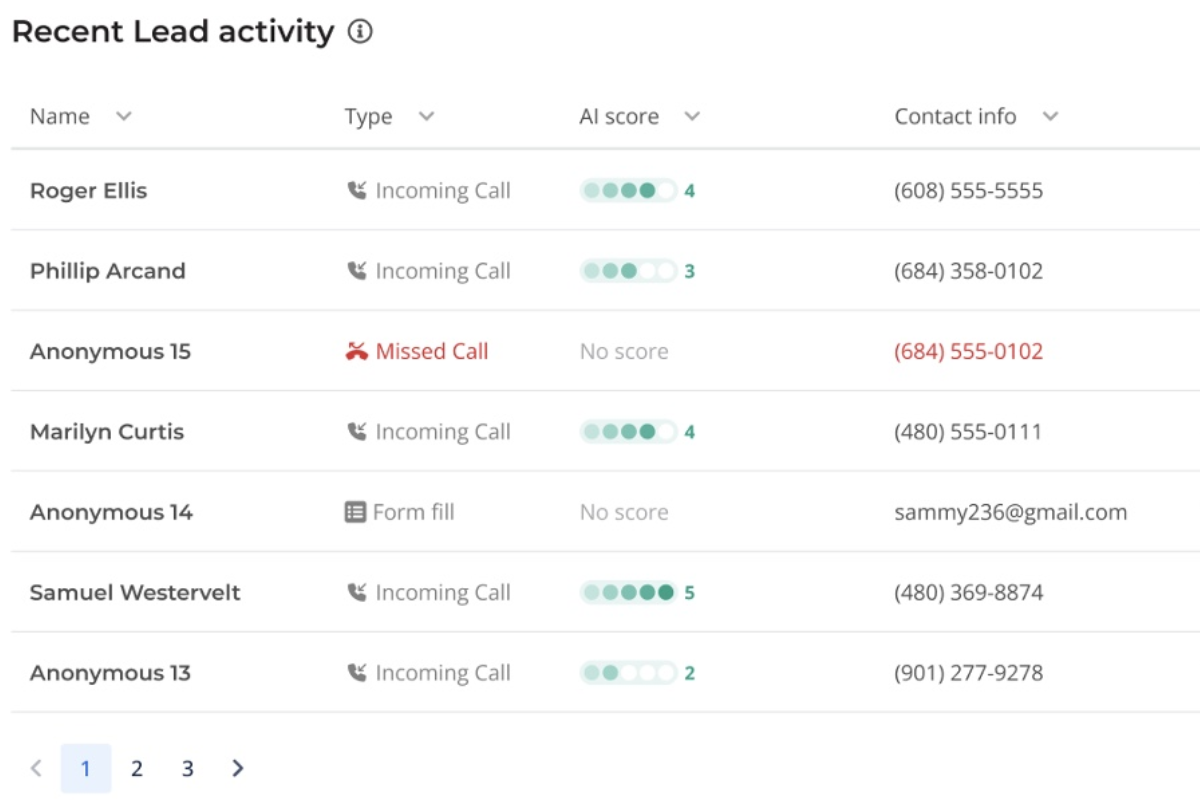Click the incoming call icon for Phillip Arcand
This screenshot has width=1200, height=800.
click(356, 271)
